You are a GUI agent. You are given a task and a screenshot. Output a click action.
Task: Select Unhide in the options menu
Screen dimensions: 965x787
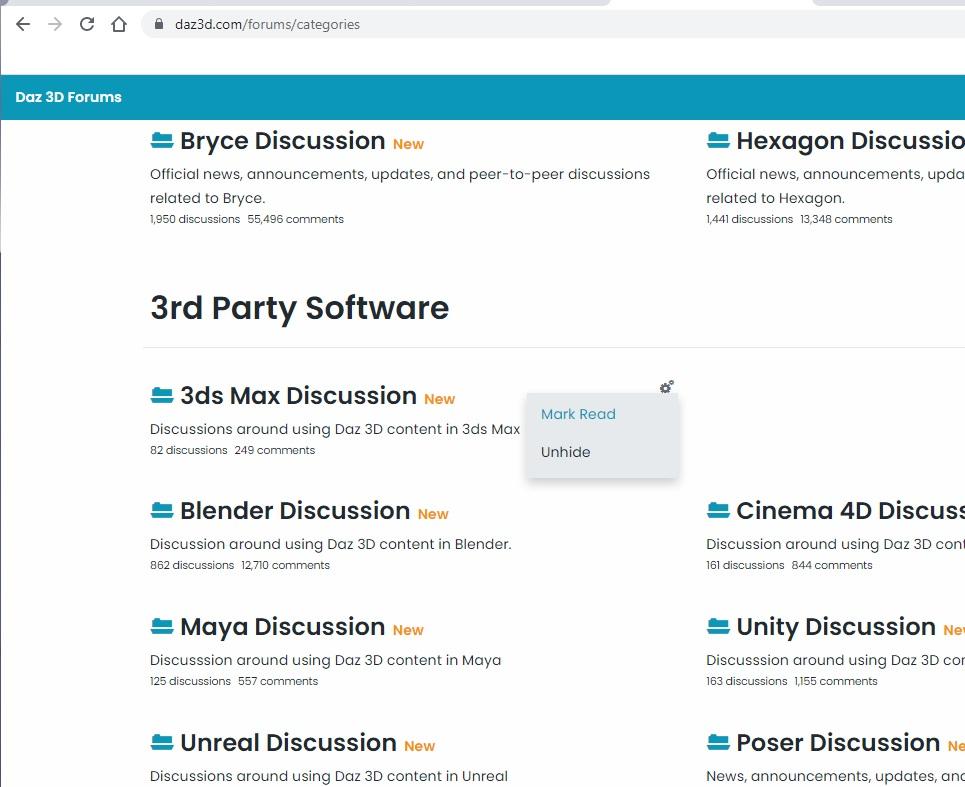[x=566, y=452]
